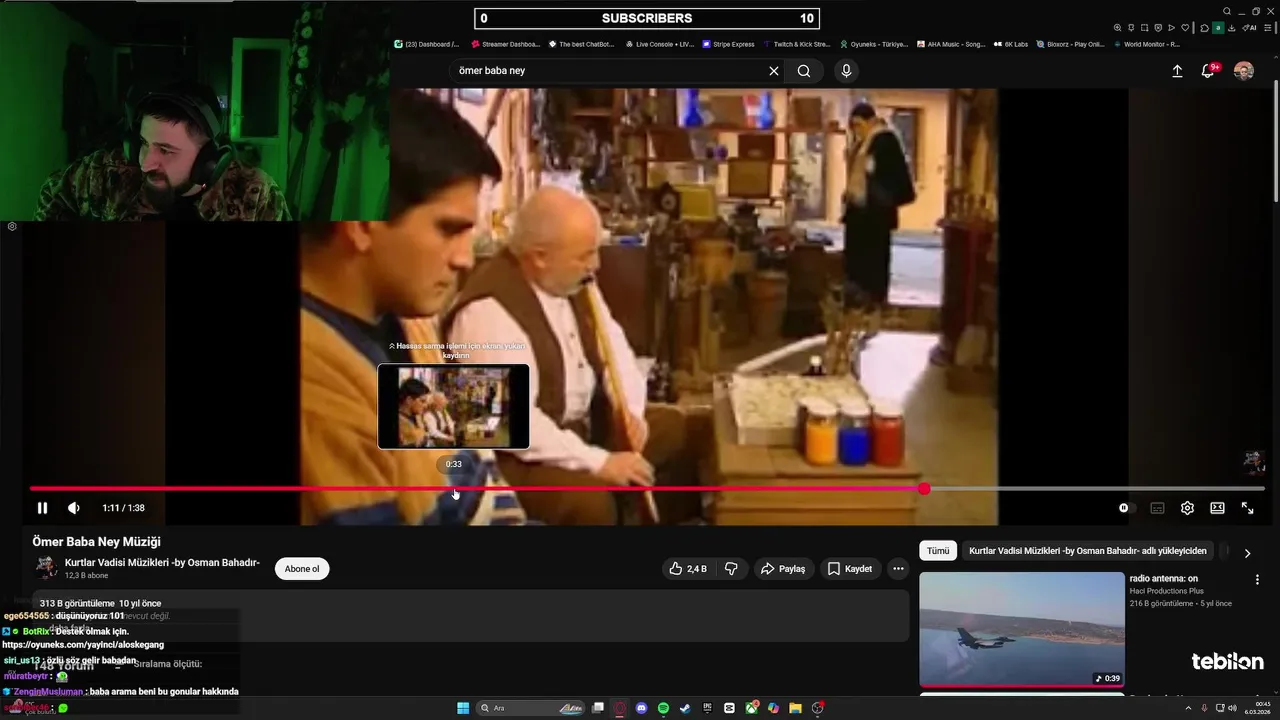Toggle the autoplay switch

pyautogui.click(x=1126, y=508)
